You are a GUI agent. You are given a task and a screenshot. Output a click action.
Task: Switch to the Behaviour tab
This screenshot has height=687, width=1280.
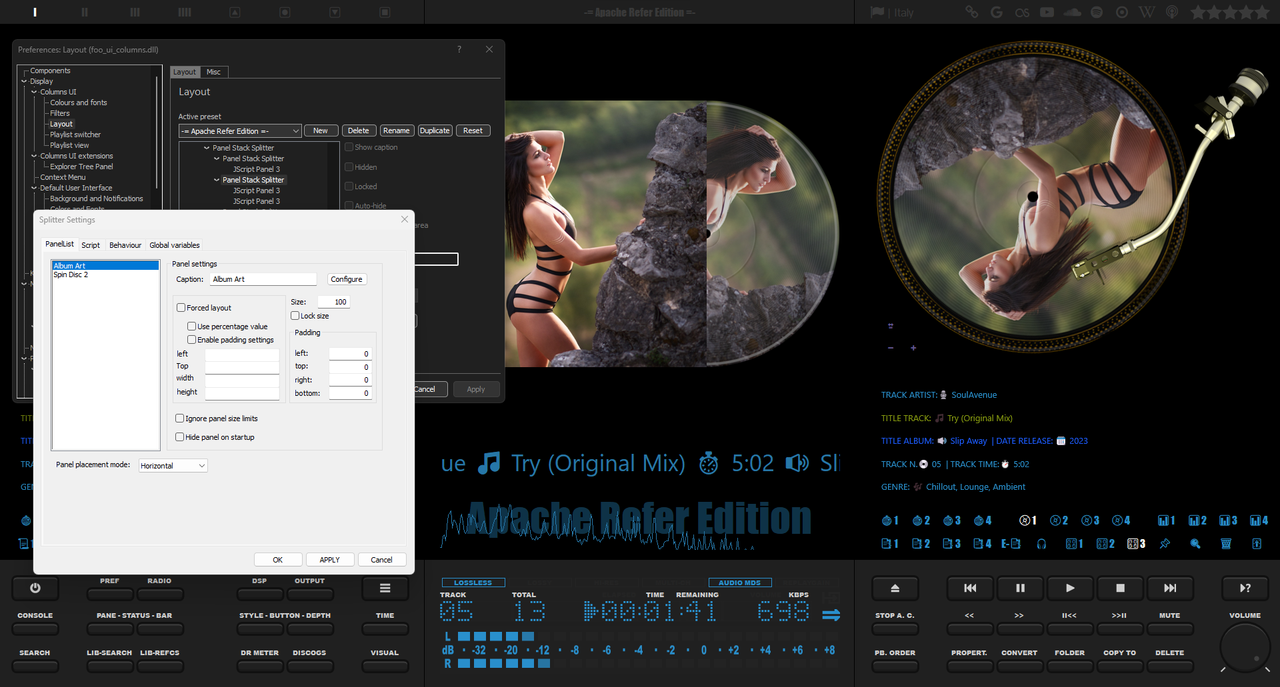coord(125,245)
